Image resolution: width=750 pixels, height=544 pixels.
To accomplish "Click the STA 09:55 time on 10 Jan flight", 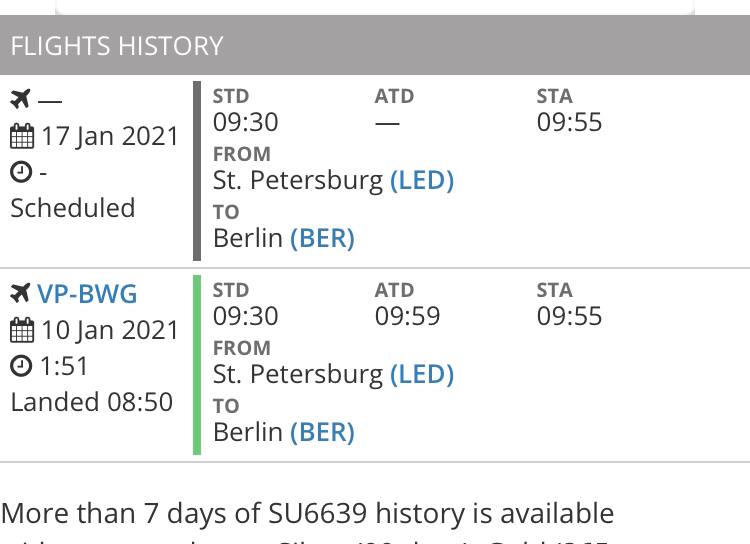I will coord(569,316).
